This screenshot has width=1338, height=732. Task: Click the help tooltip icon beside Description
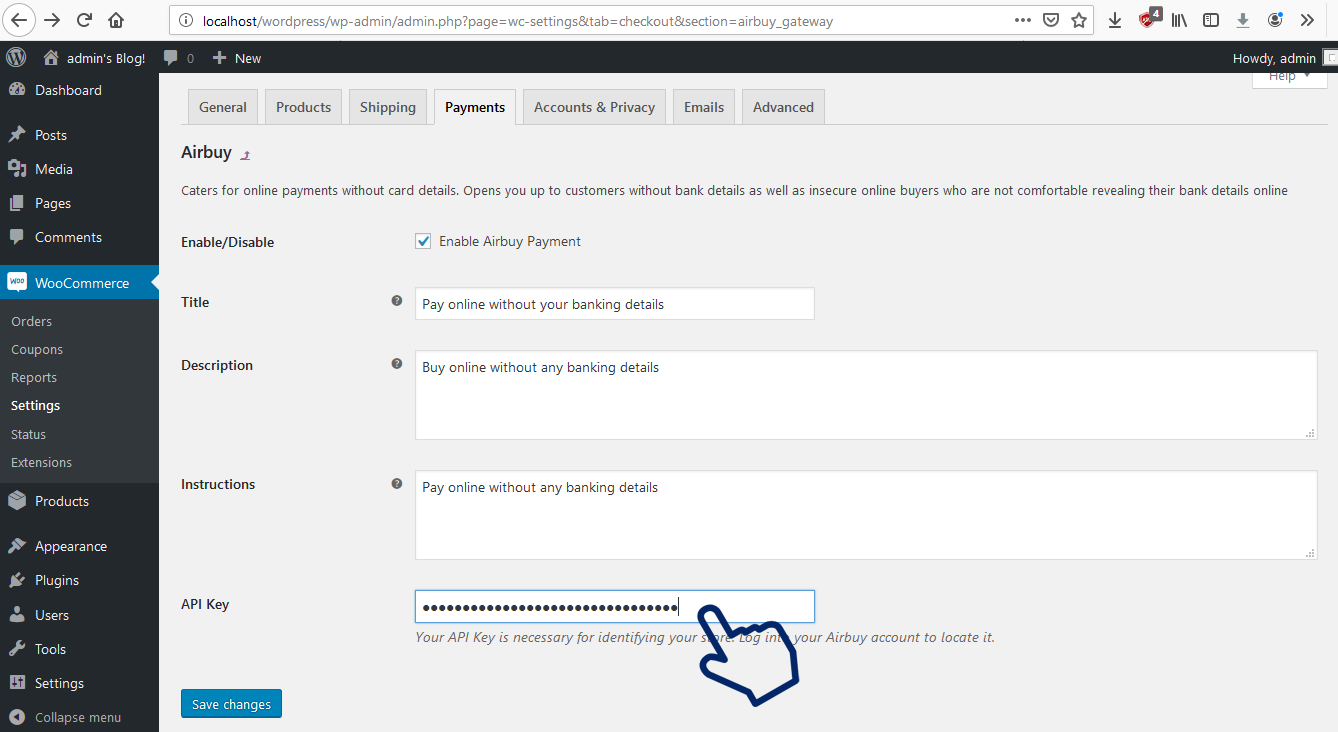point(397,364)
